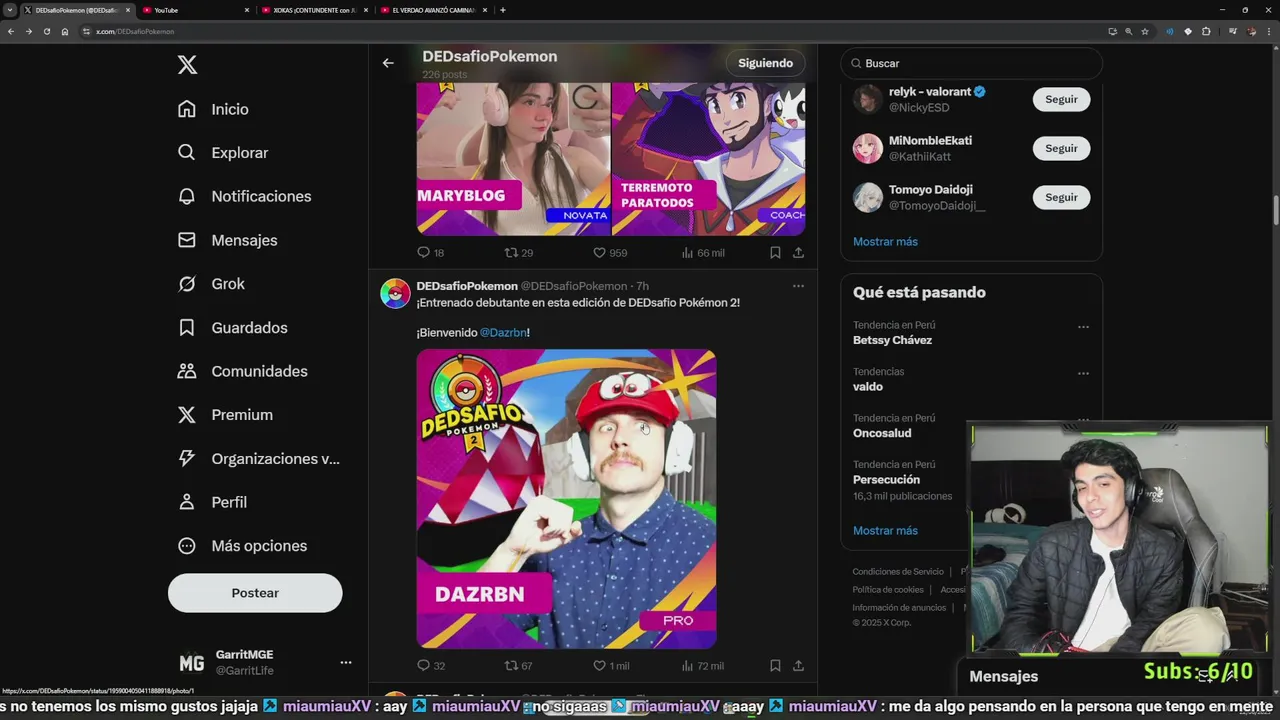Go to Inicio in the sidebar
The height and width of the screenshot is (720, 1280).
(212, 109)
